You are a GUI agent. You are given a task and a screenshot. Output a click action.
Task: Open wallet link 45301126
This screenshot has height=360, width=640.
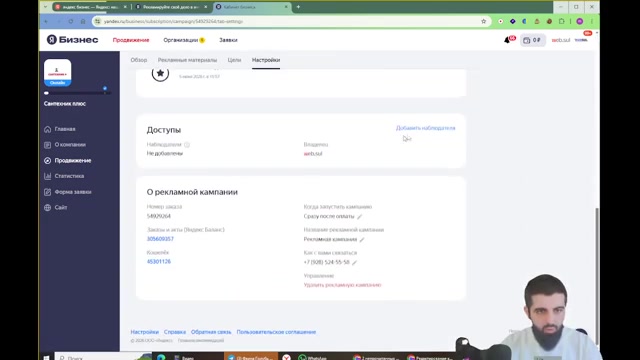click(159, 262)
